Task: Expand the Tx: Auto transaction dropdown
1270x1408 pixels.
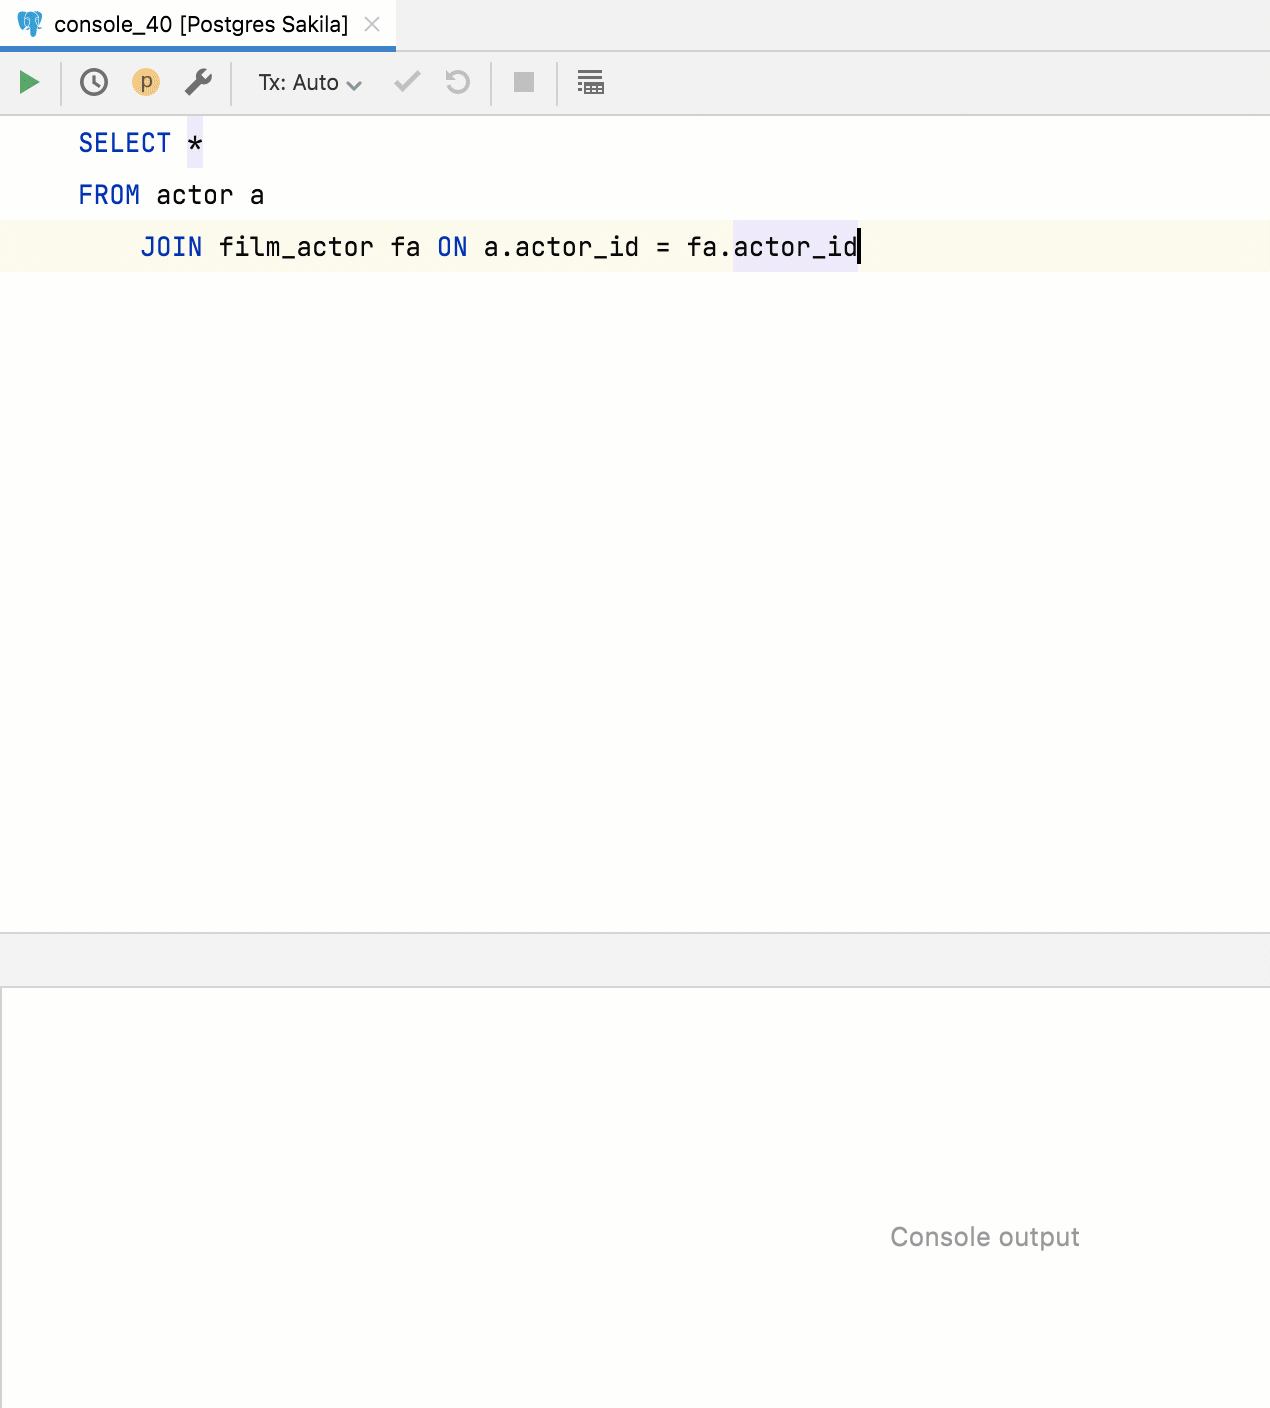Action: click(310, 83)
